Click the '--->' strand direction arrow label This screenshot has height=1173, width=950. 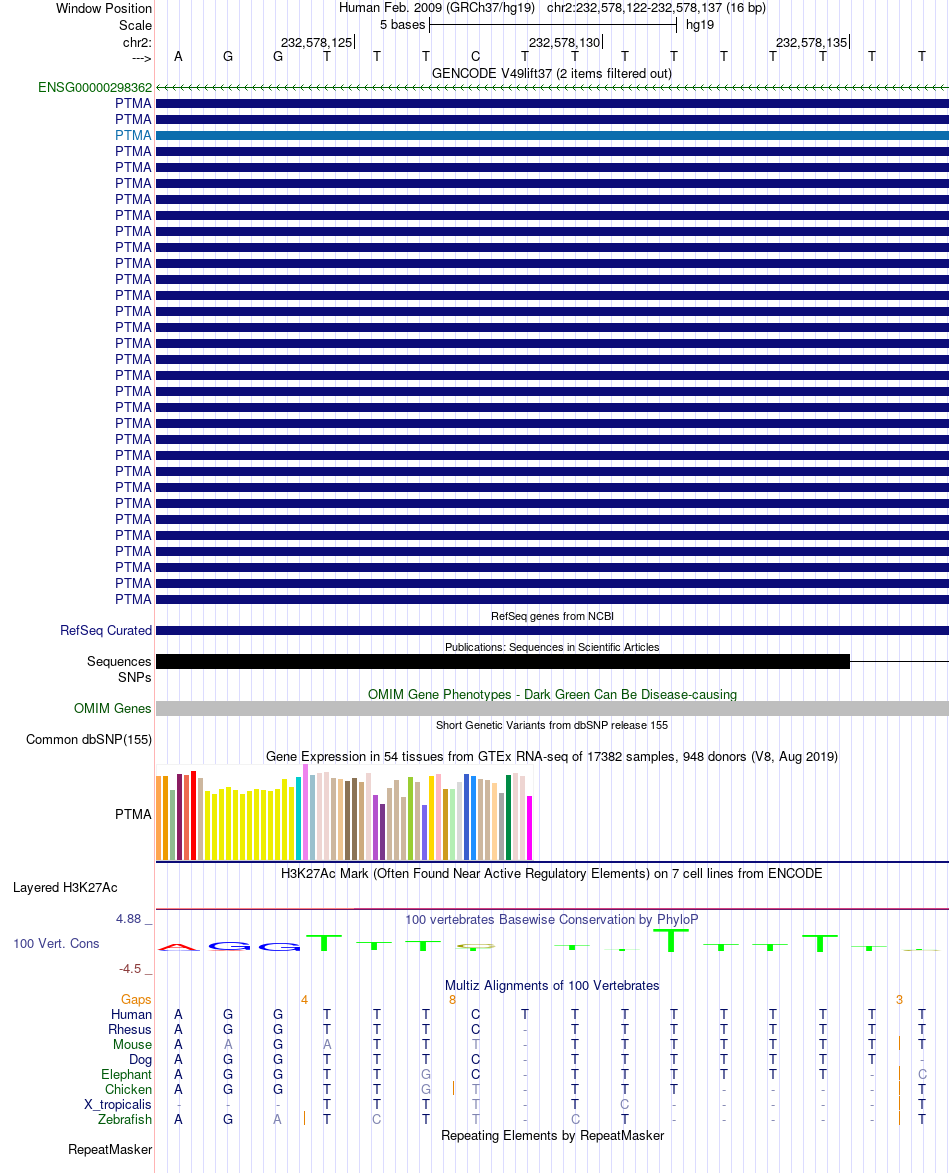[141, 58]
